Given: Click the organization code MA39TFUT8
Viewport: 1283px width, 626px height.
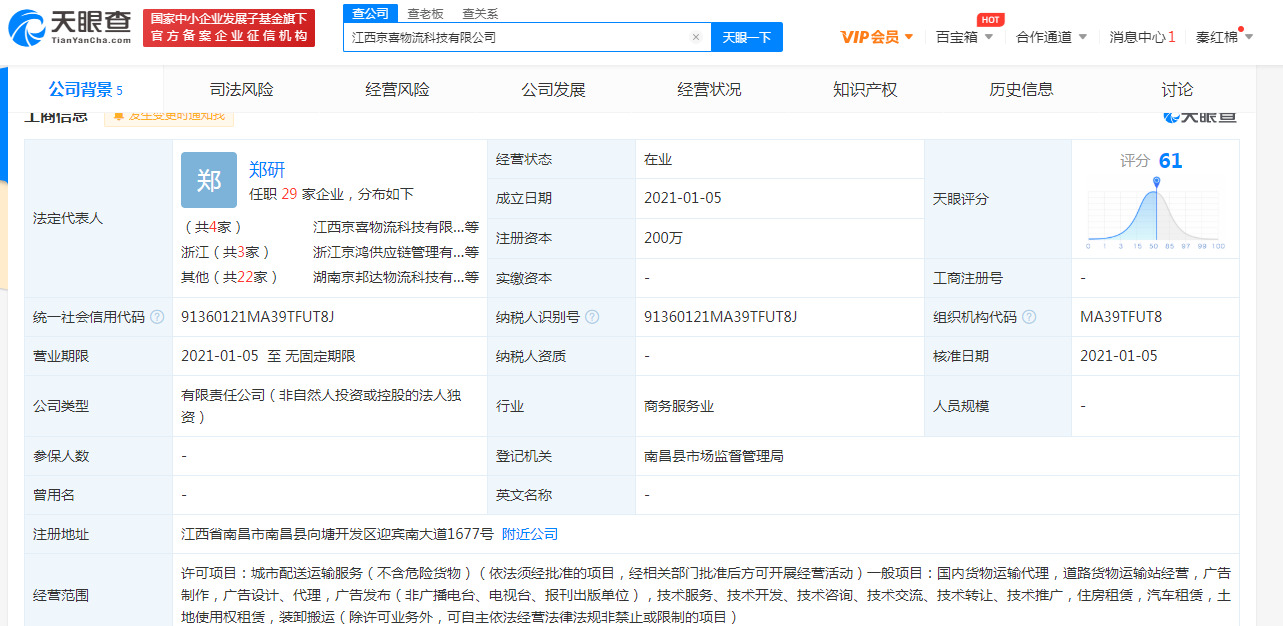Looking at the screenshot, I should pyautogui.click(x=1121, y=317).
